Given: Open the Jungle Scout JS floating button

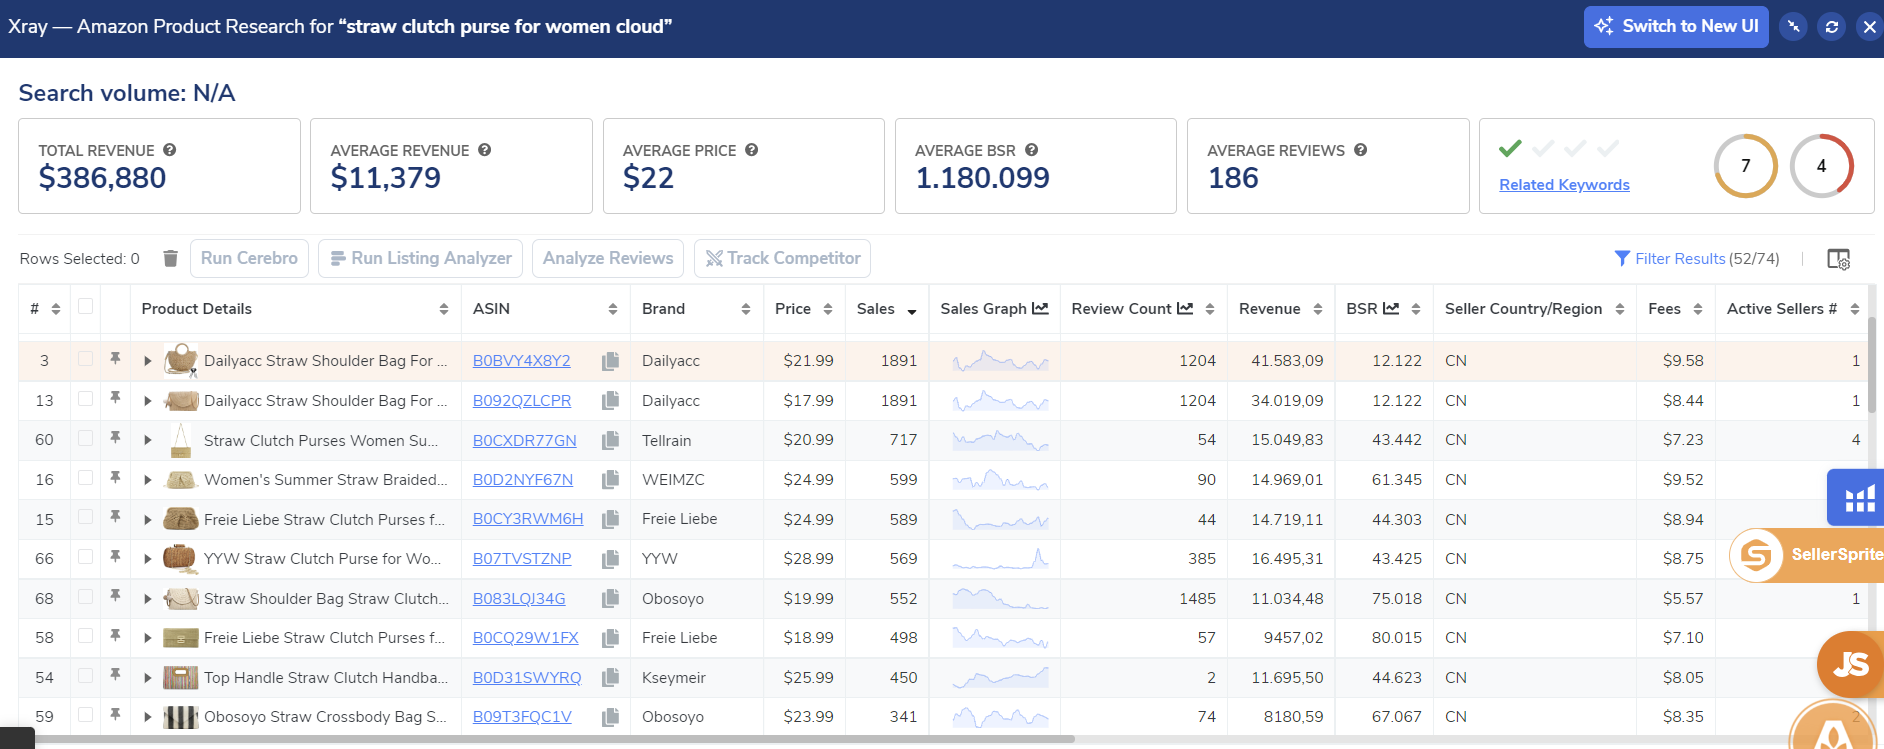Looking at the screenshot, I should click(x=1850, y=664).
